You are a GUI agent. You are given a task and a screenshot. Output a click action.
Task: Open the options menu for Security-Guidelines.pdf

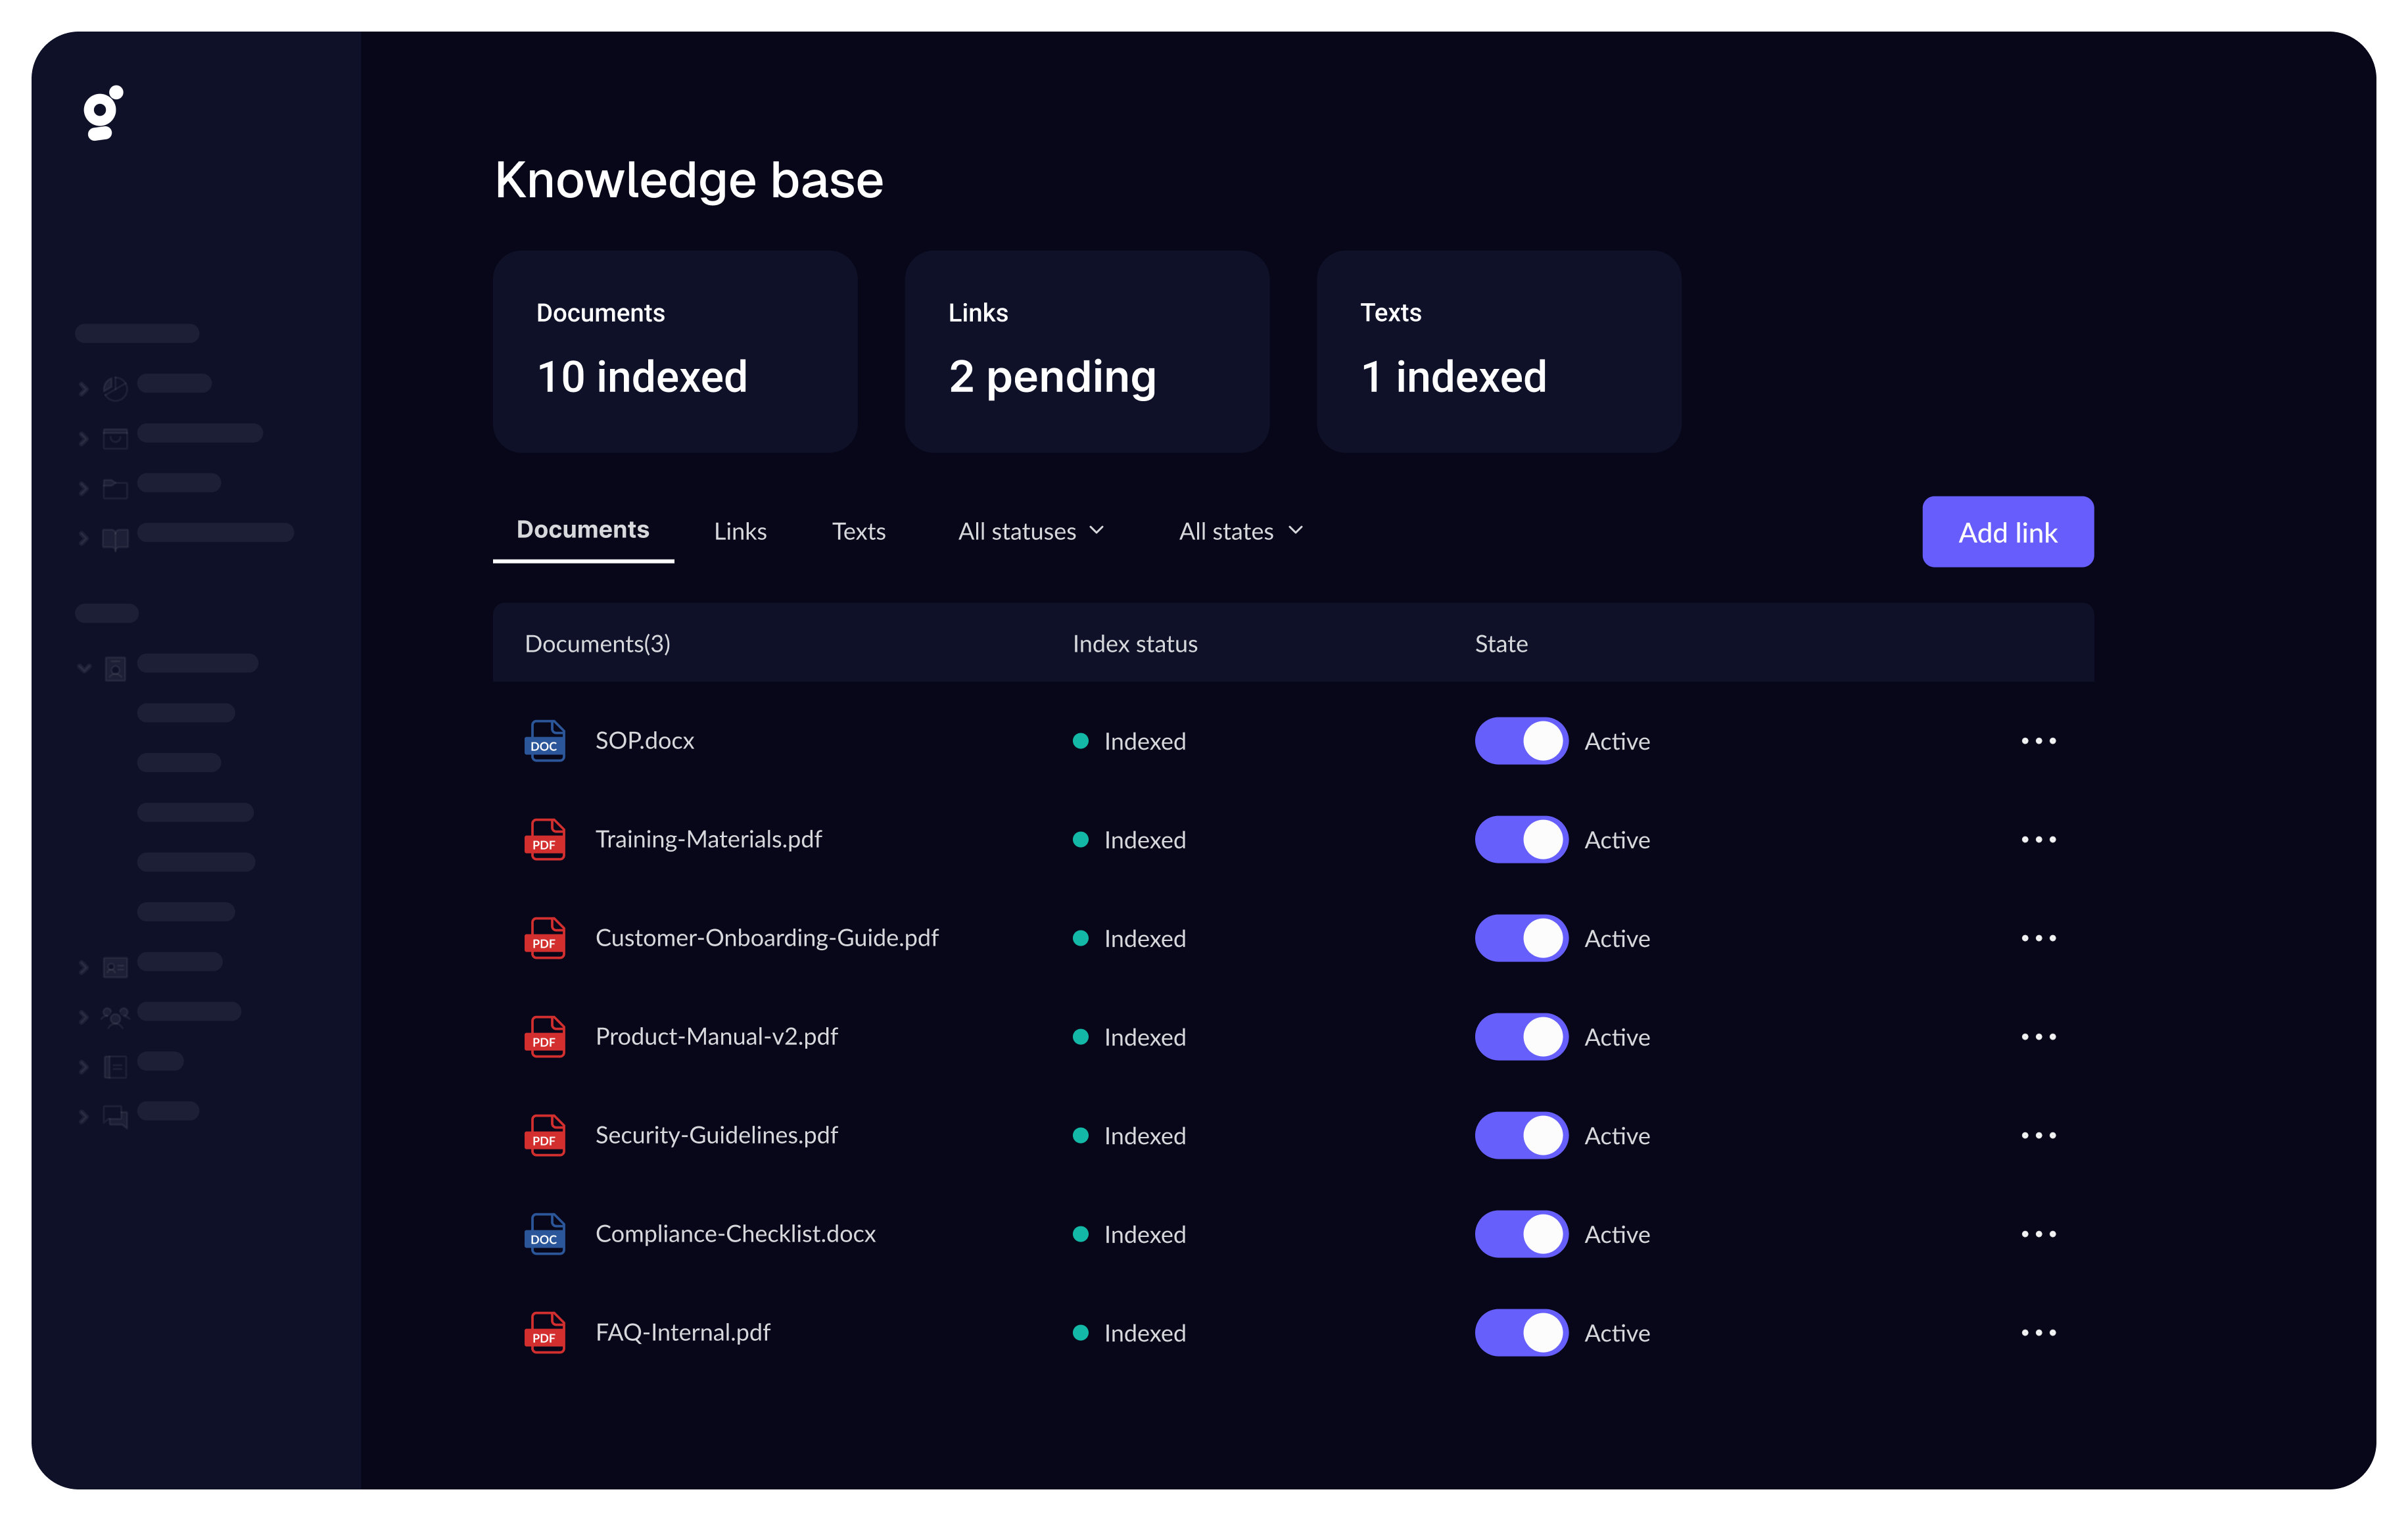2039,1135
